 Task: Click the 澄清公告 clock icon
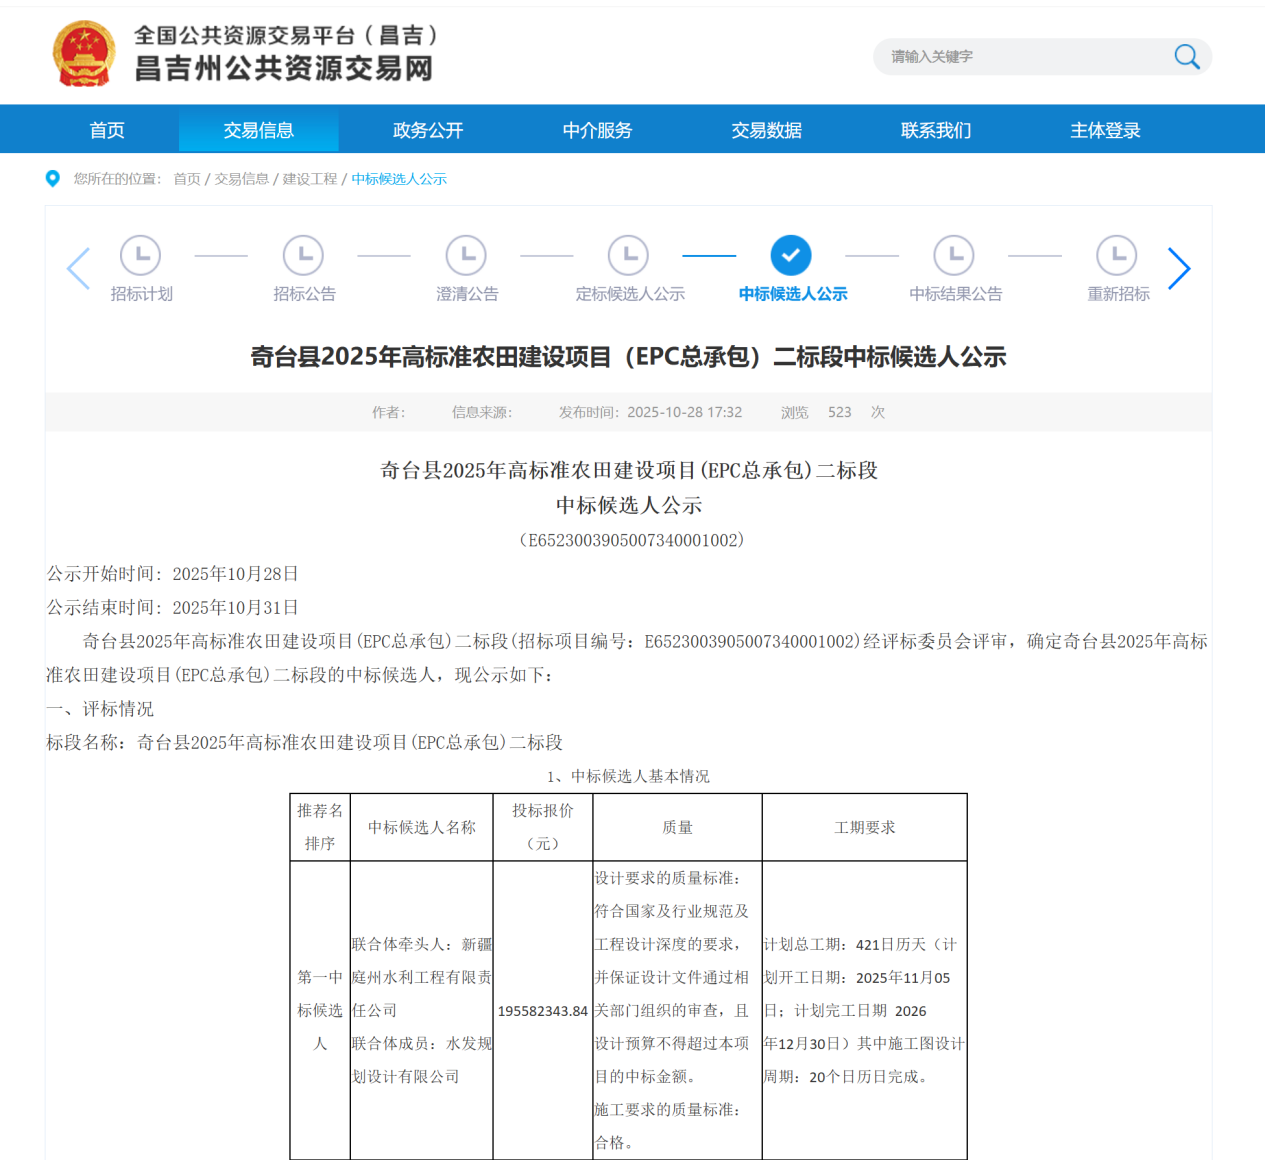coord(465,255)
